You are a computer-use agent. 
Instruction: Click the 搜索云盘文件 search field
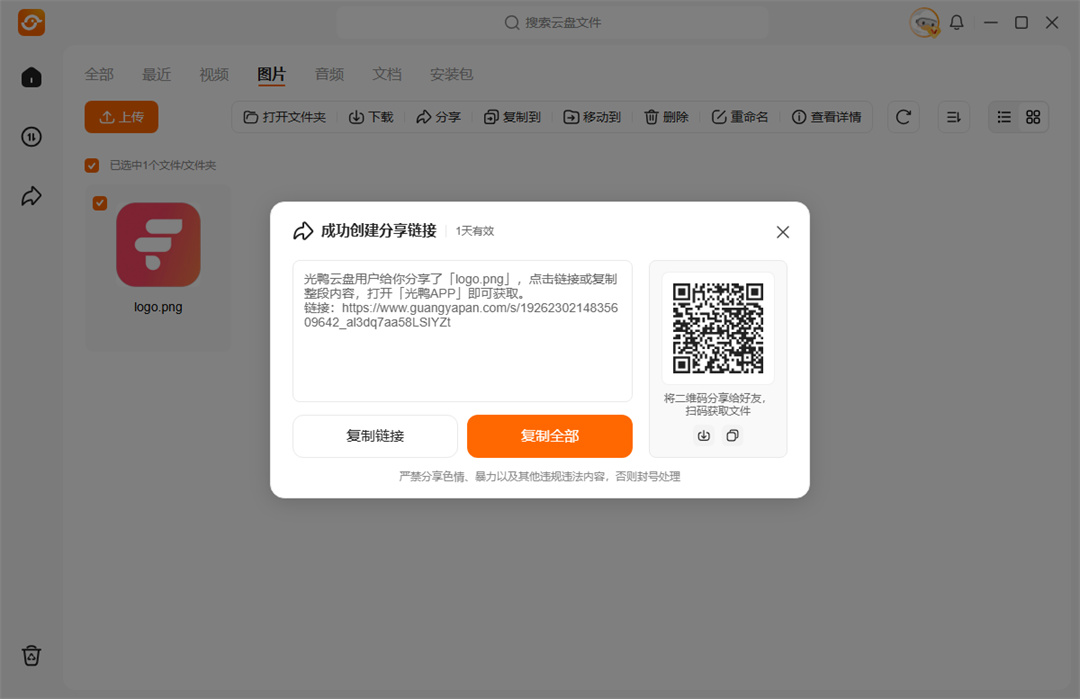click(x=553, y=23)
